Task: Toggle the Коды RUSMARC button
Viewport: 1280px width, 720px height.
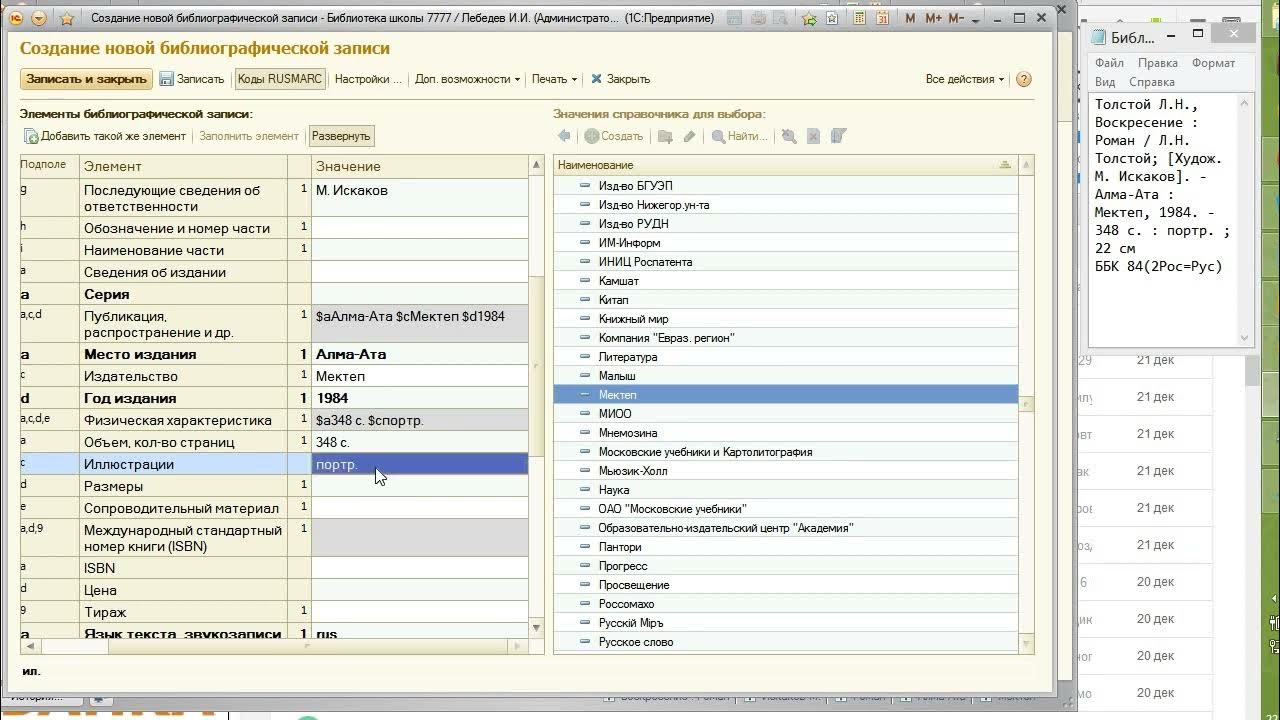Action: click(x=280, y=79)
